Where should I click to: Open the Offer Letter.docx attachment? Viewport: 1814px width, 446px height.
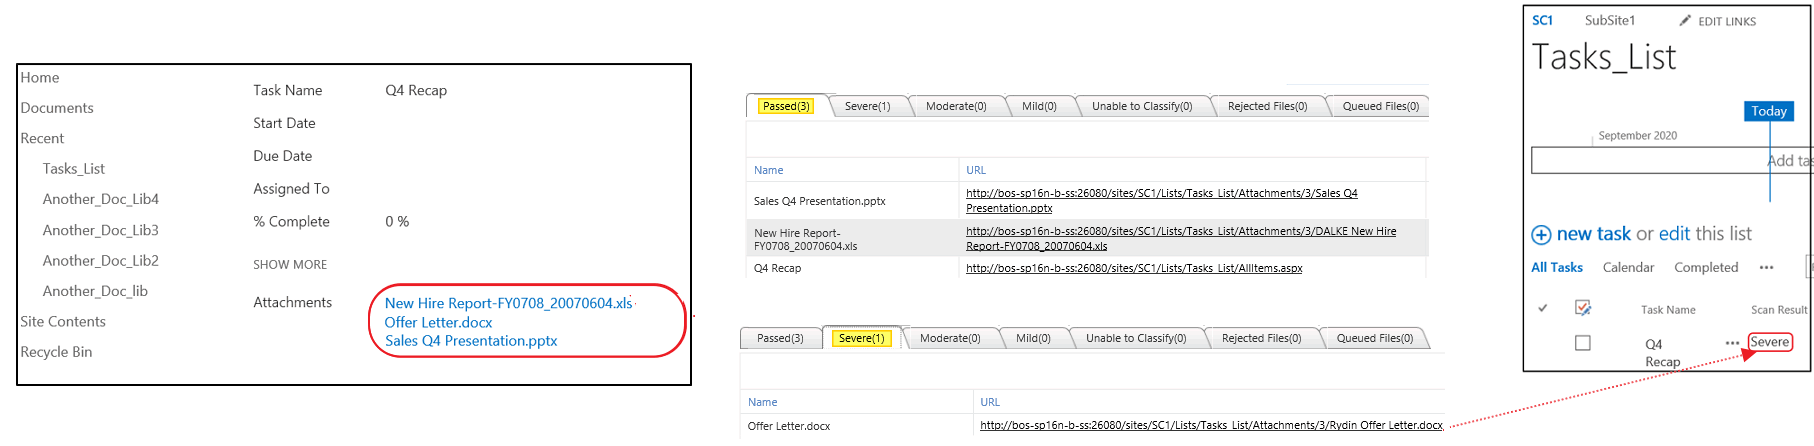[x=438, y=322]
